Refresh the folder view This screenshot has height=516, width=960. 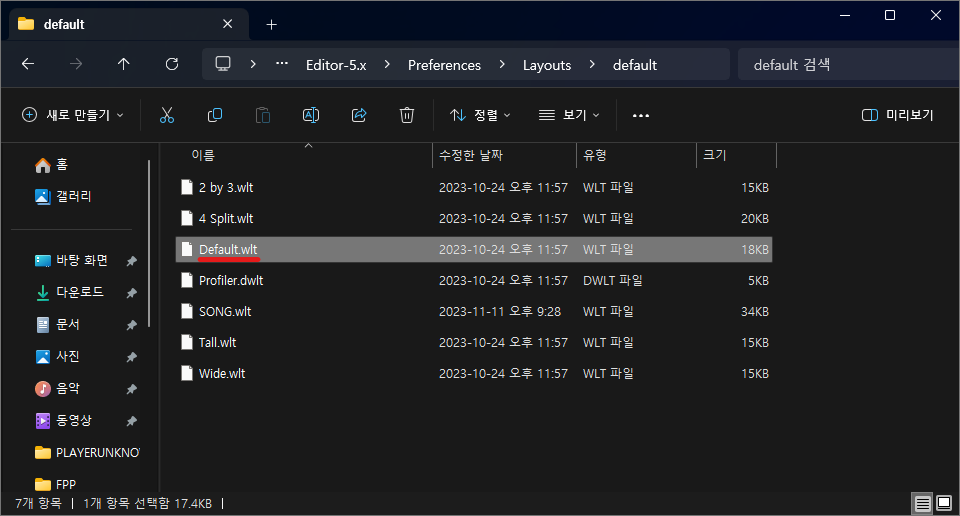click(172, 64)
